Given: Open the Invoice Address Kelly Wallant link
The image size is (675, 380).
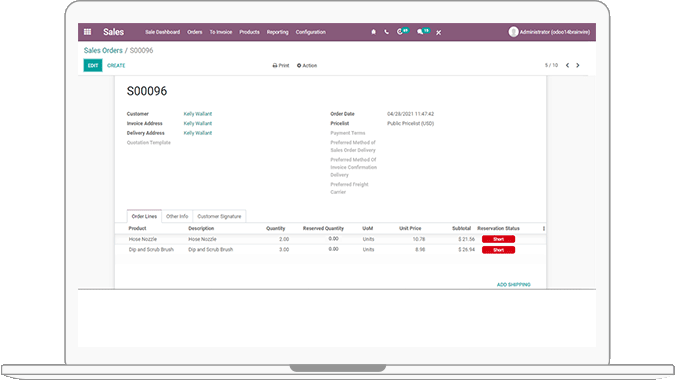Looking at the screenshot, I should [198, 124].
